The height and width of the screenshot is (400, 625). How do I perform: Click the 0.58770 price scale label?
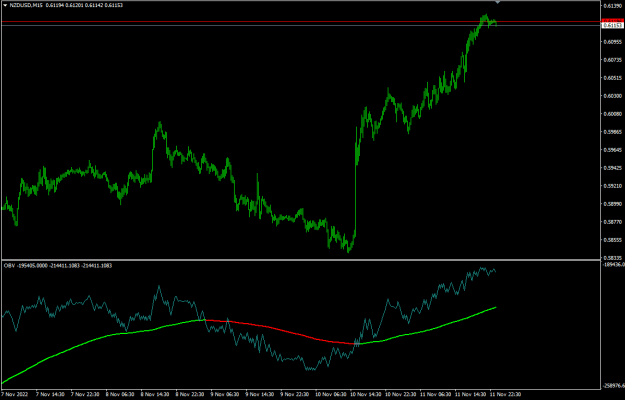[x=613, y=222]
